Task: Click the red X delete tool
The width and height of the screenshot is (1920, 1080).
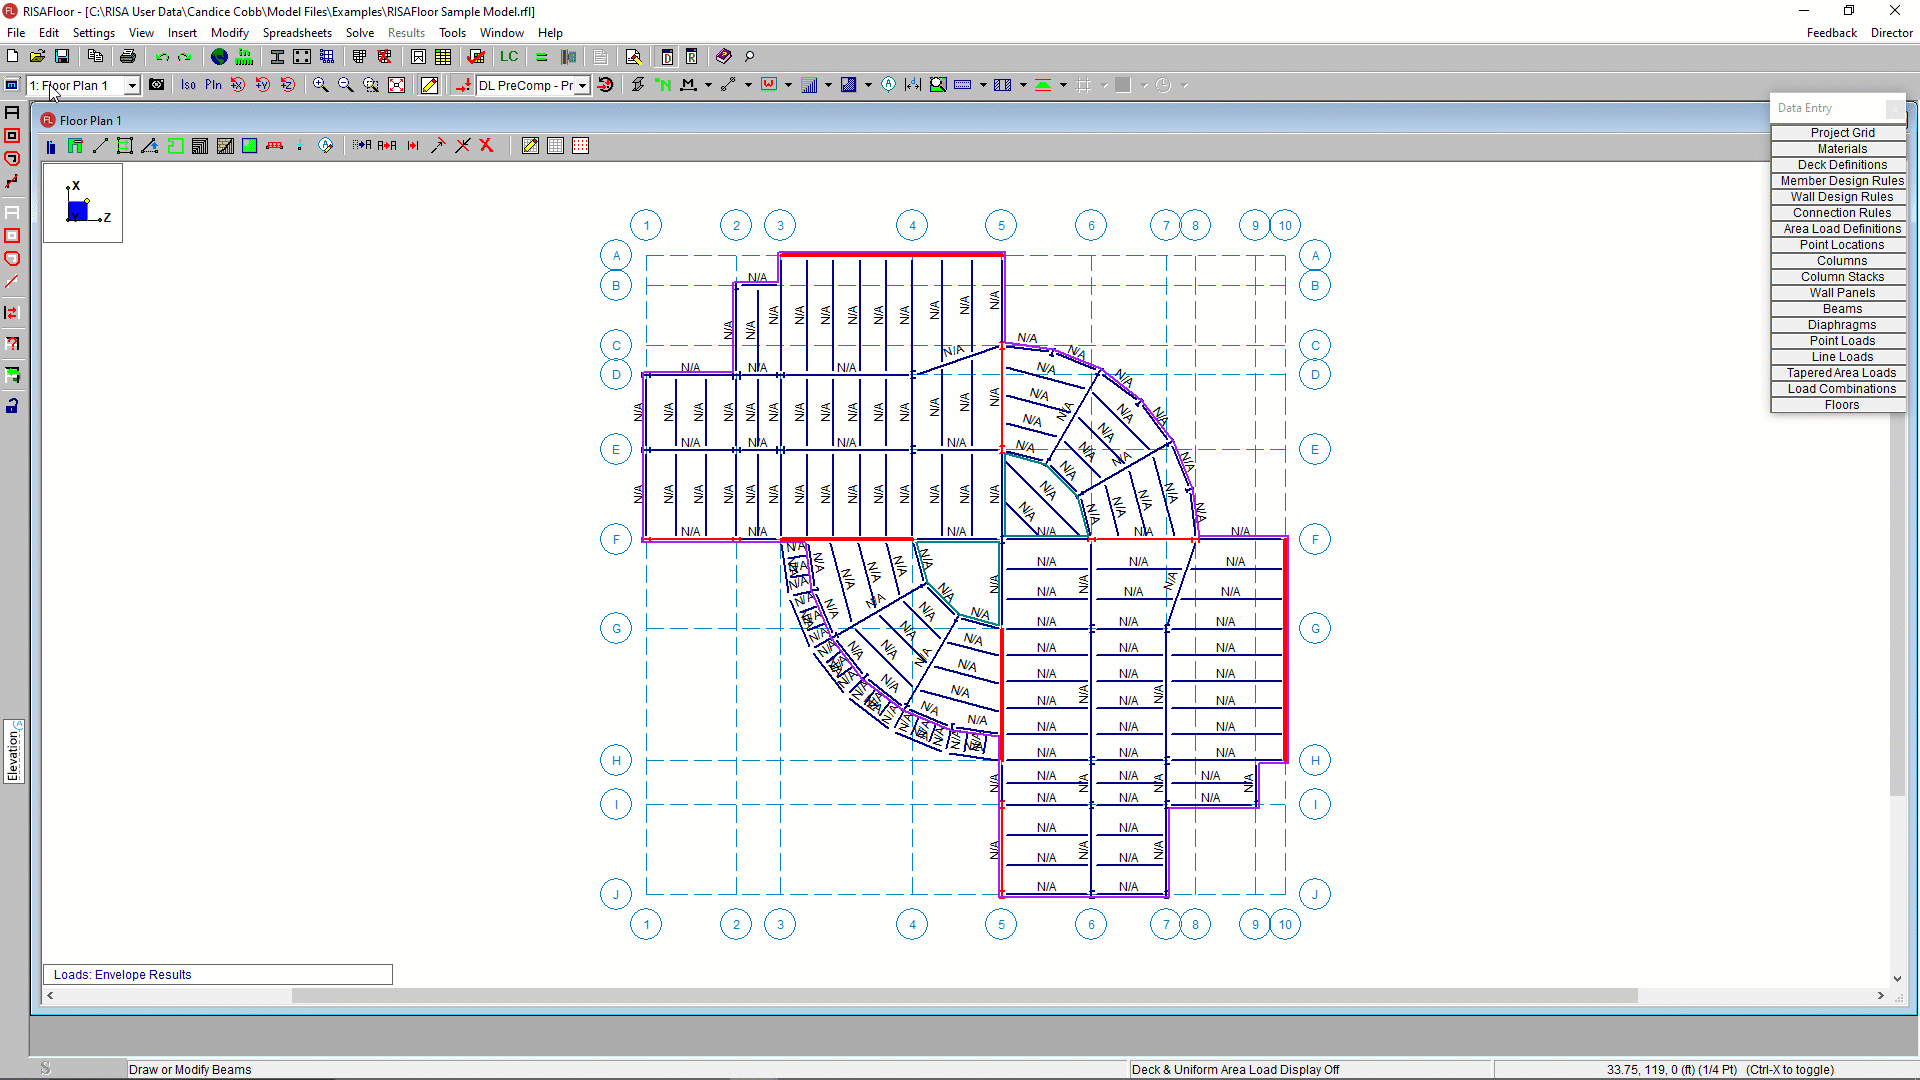Action: (x=487, y=146)
